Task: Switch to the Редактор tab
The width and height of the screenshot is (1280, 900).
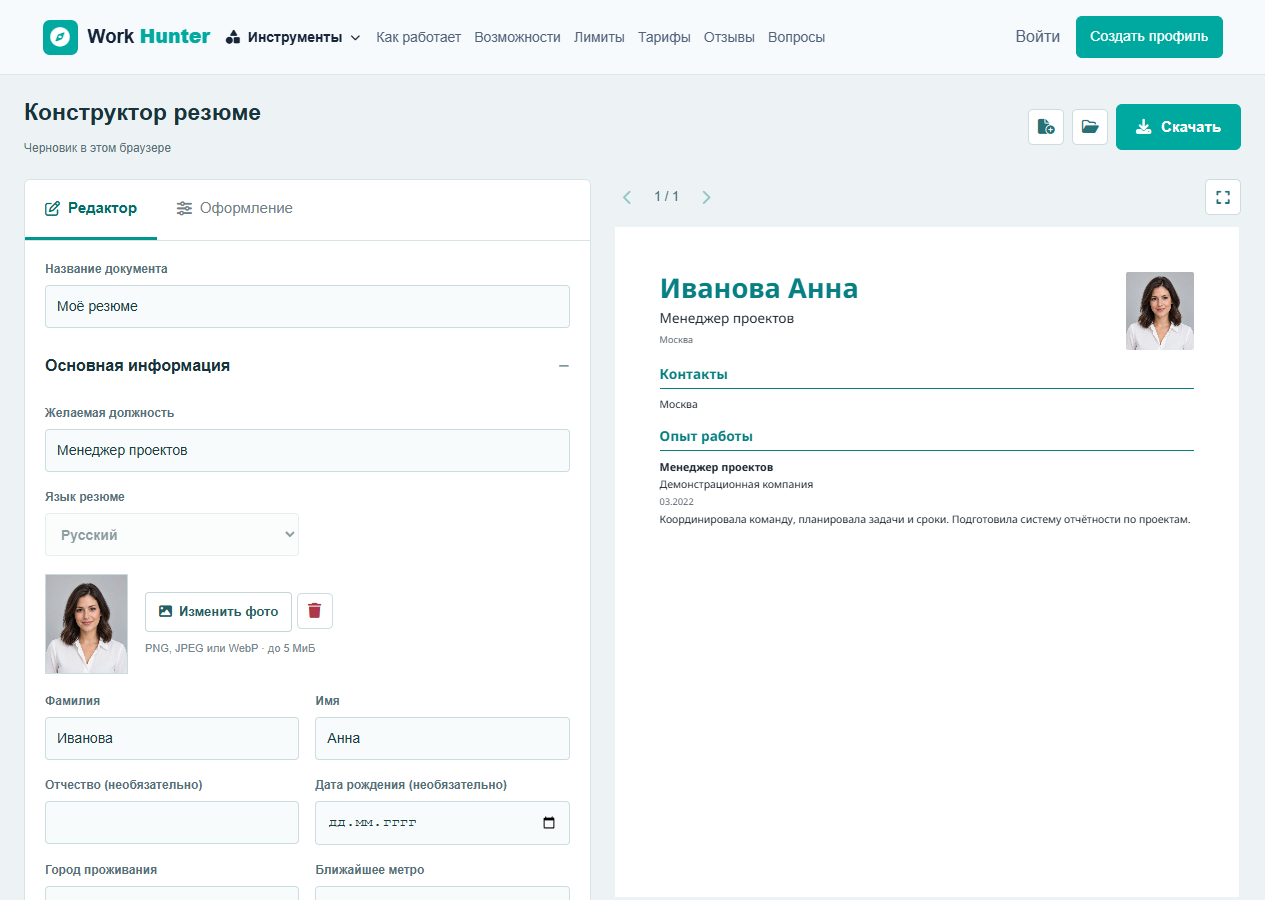Action: pos(91,209)
